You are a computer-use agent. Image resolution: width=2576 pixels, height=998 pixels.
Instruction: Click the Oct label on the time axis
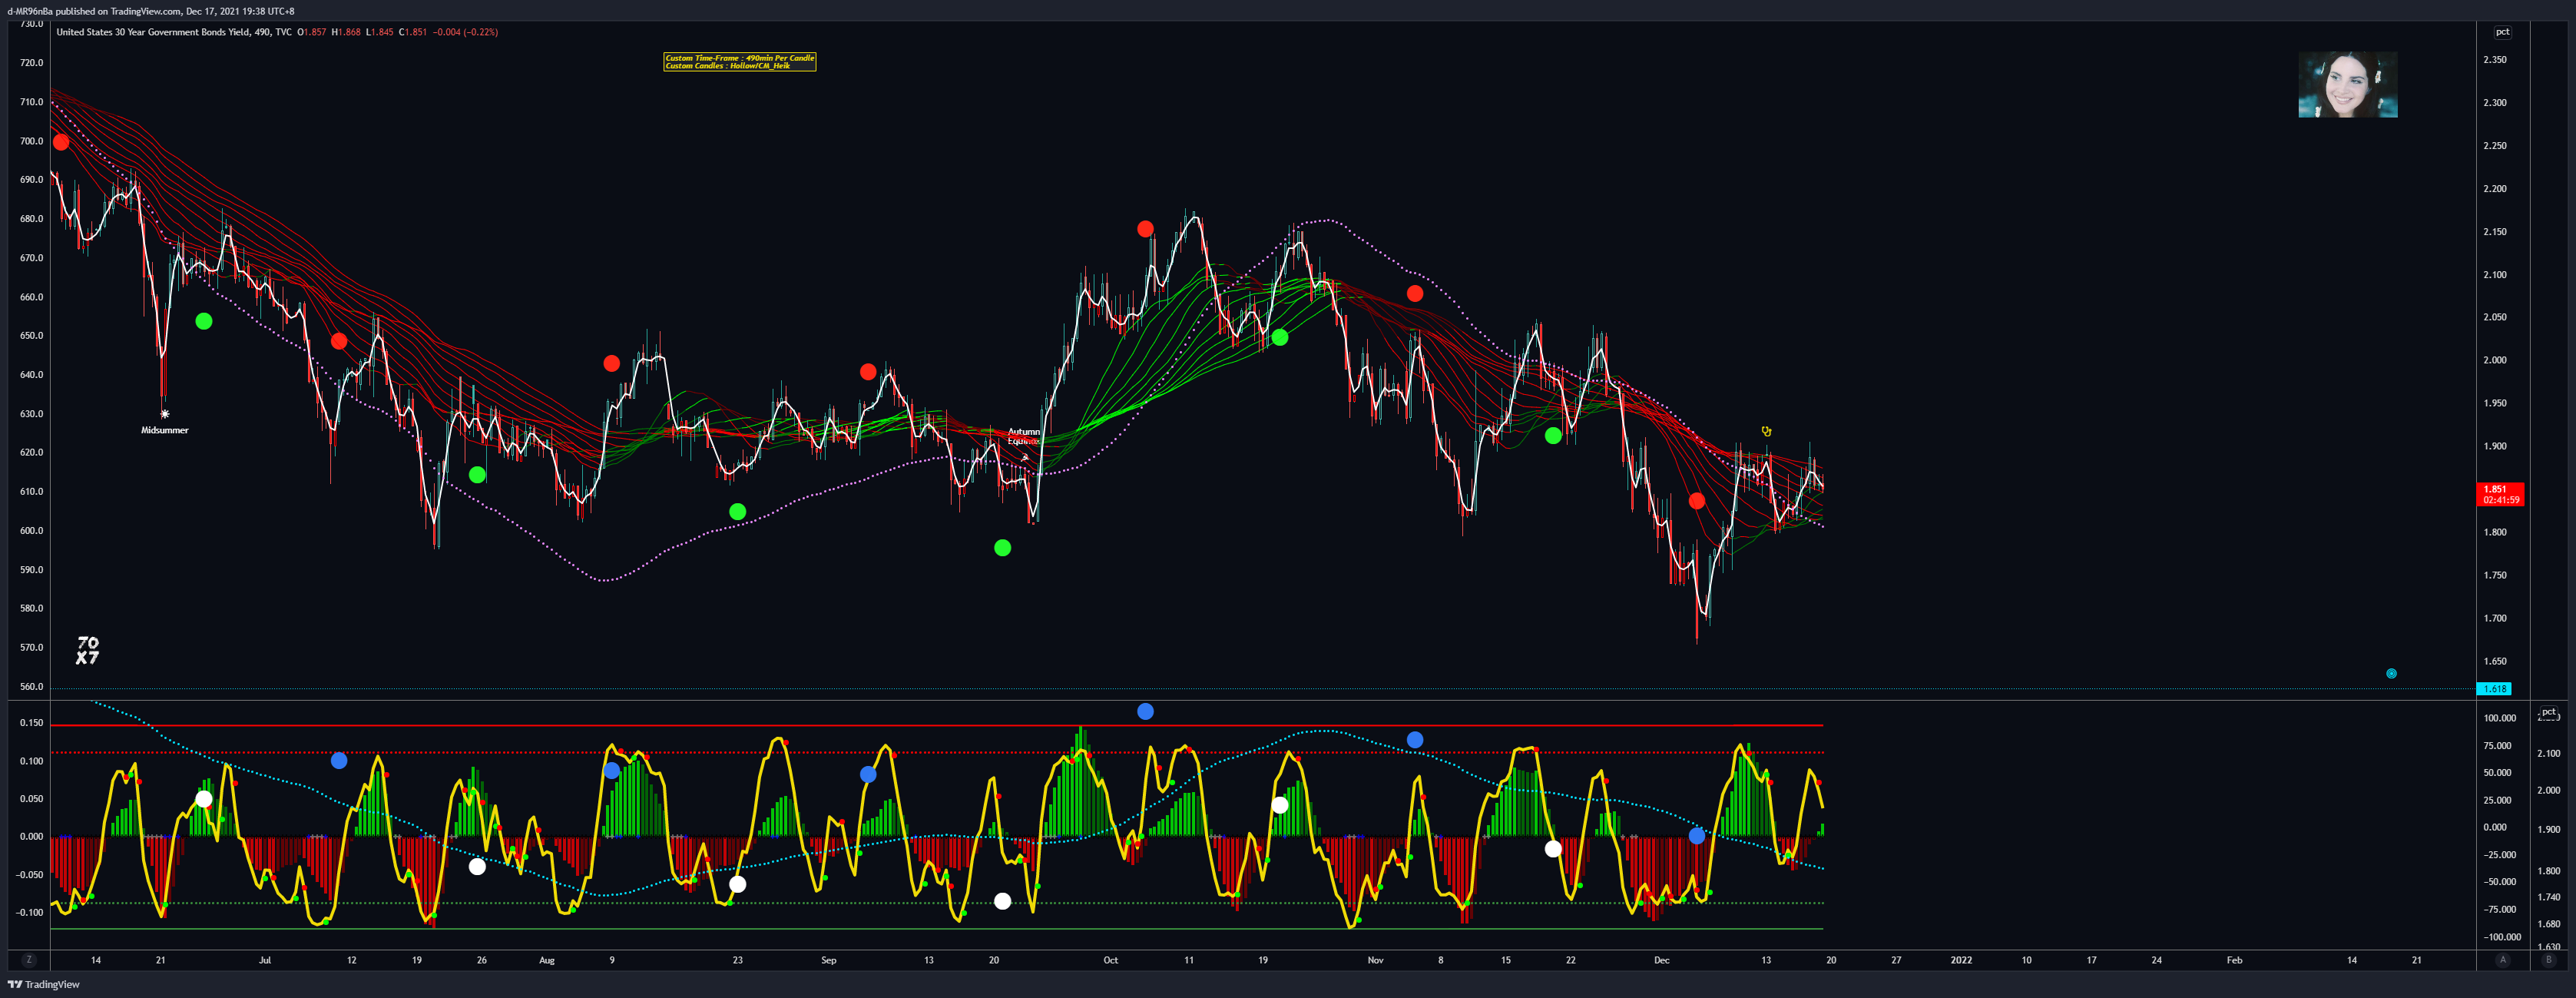(1111, 960)
